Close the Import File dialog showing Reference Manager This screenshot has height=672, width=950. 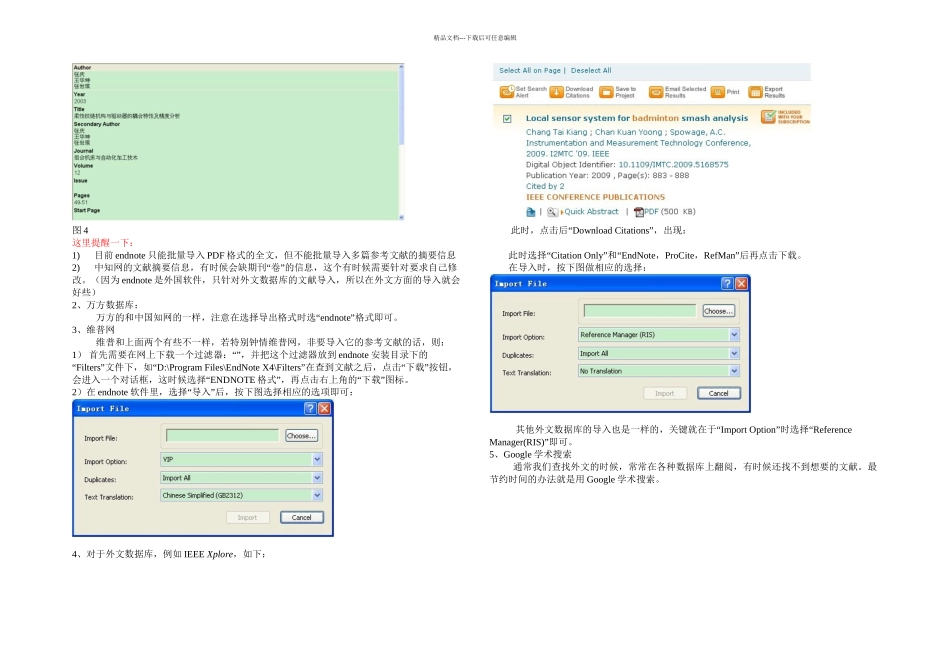point(741,284)
